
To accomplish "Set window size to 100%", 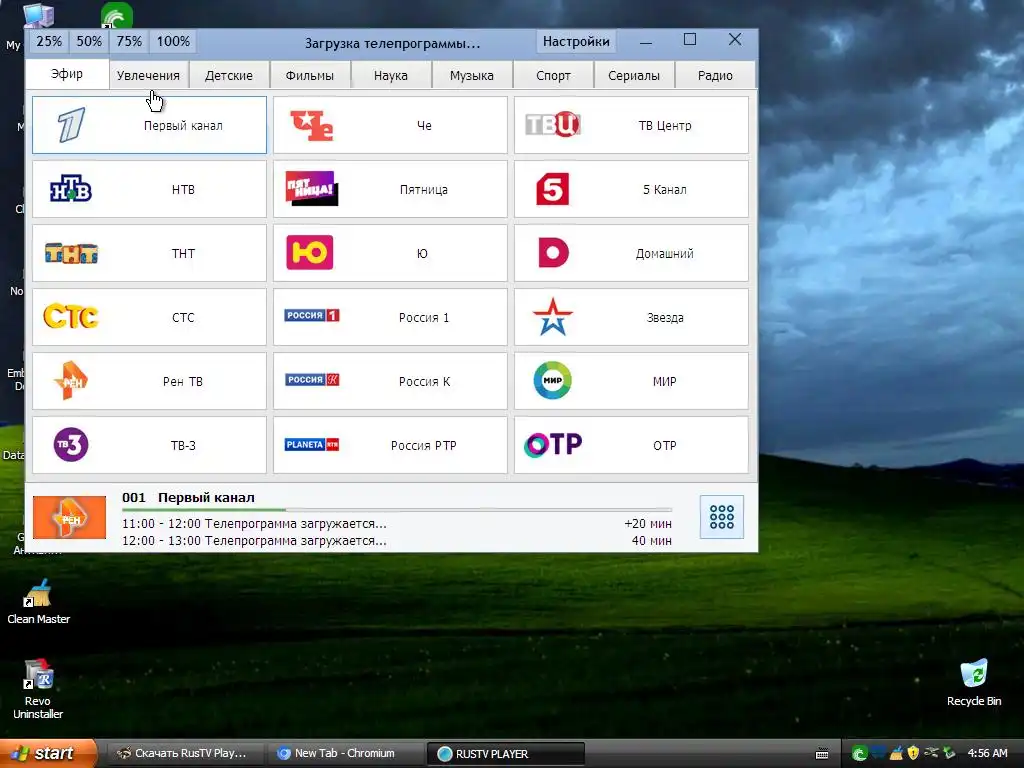I will 173,41.
